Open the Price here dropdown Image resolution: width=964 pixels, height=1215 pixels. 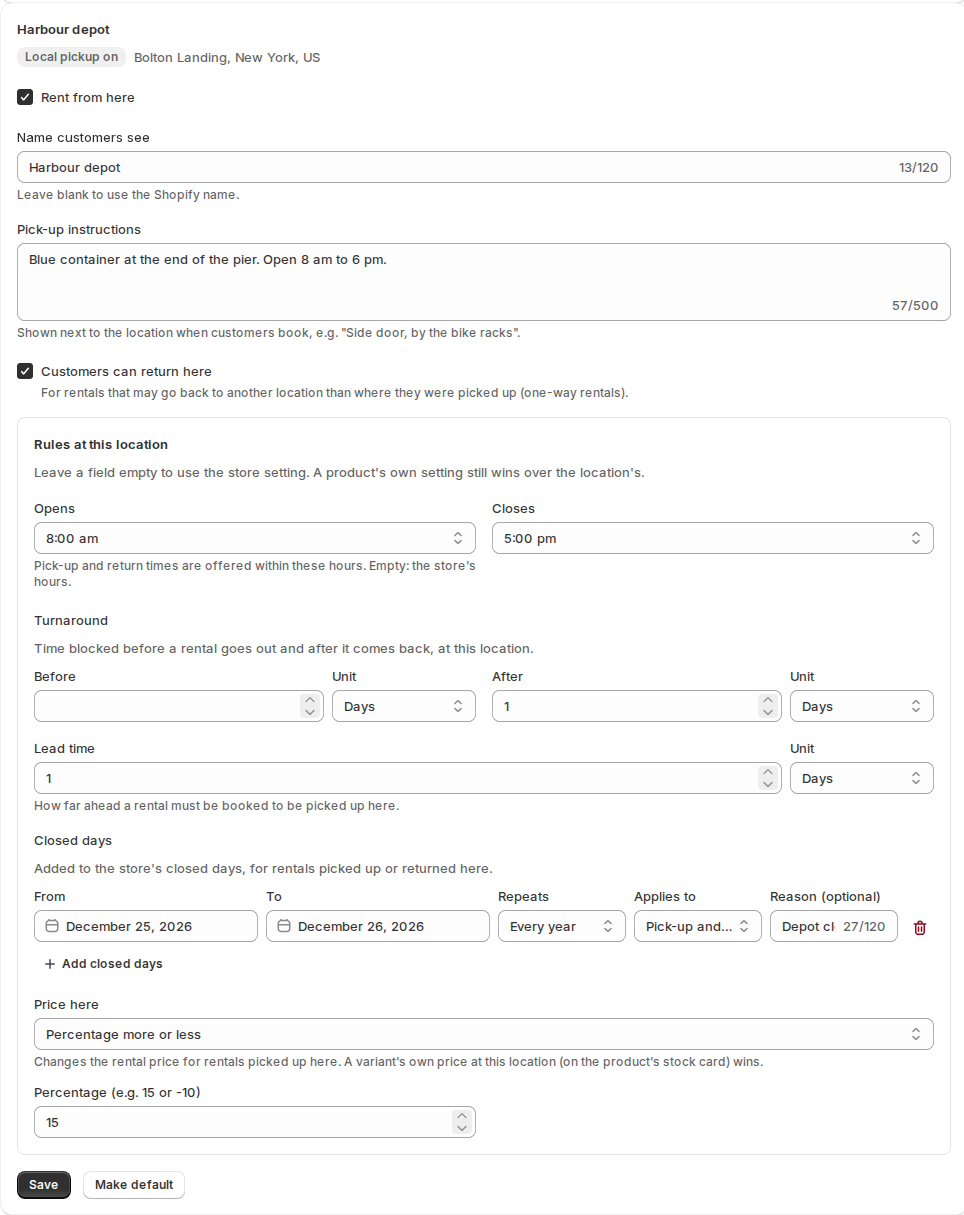[x=484, y=1034]
